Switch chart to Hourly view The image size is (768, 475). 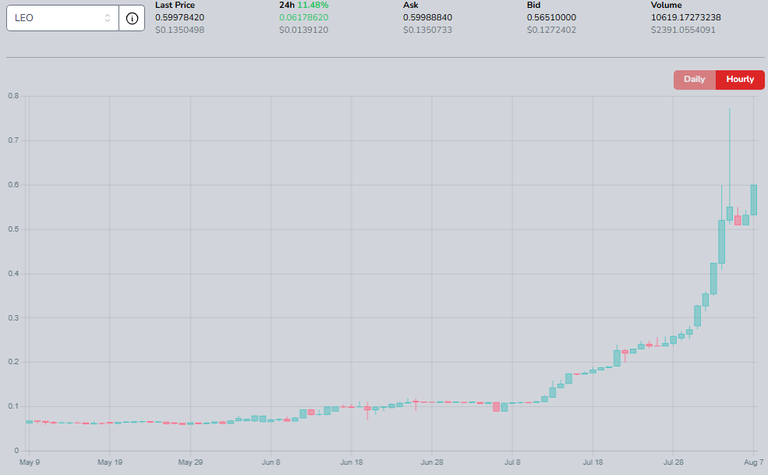740,79
